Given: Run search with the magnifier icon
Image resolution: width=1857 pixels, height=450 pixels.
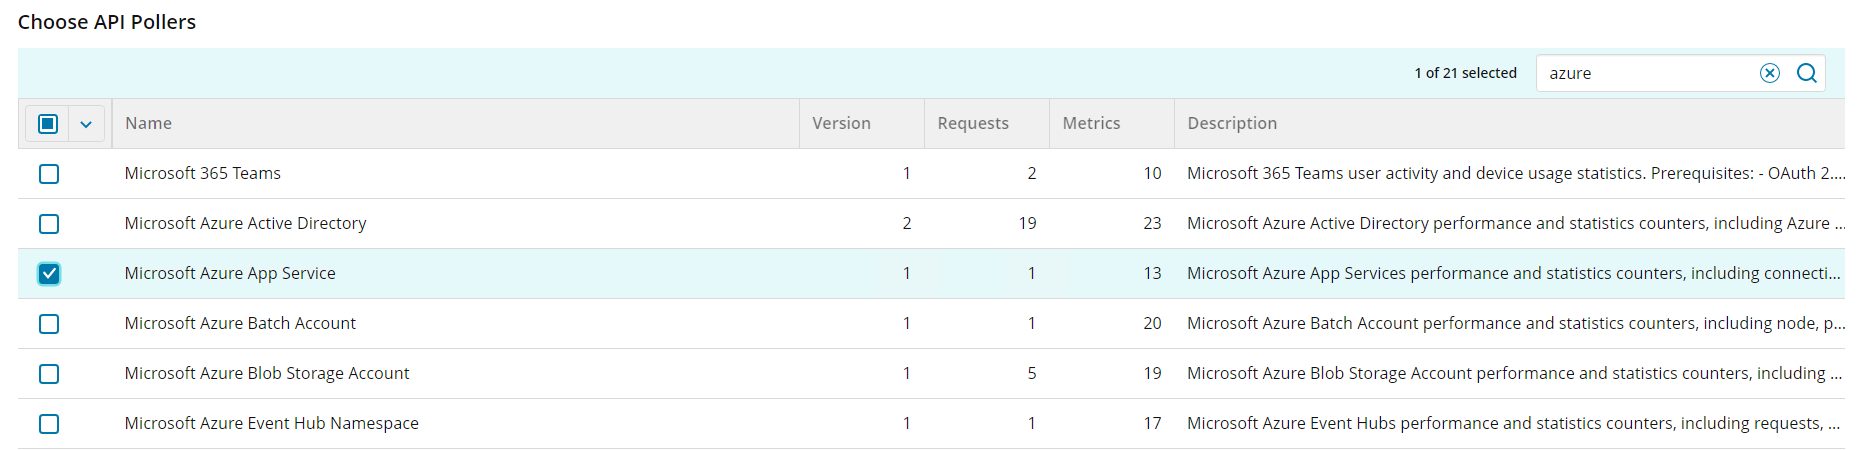Looking at the screenshot, I should tap(1807, 73).
